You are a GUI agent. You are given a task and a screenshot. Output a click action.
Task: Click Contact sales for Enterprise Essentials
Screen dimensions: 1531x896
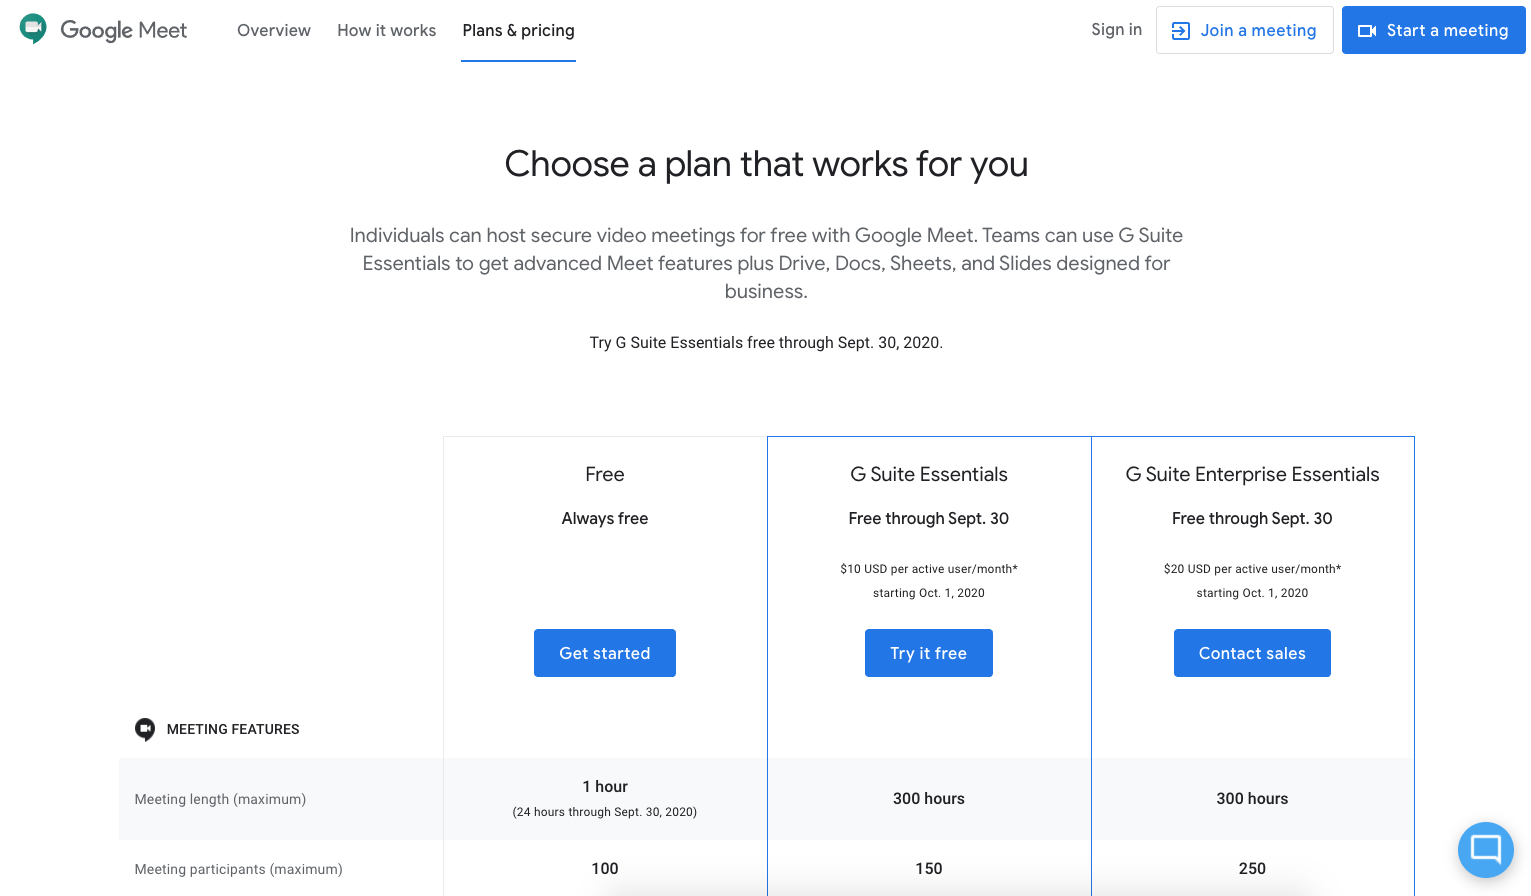coord(1252,653)
